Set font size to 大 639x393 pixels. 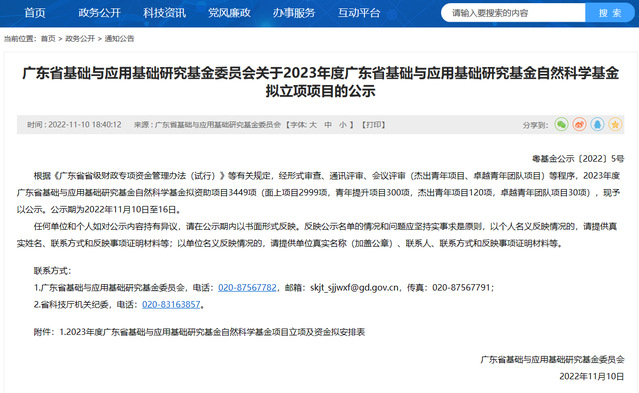point(313,125)
